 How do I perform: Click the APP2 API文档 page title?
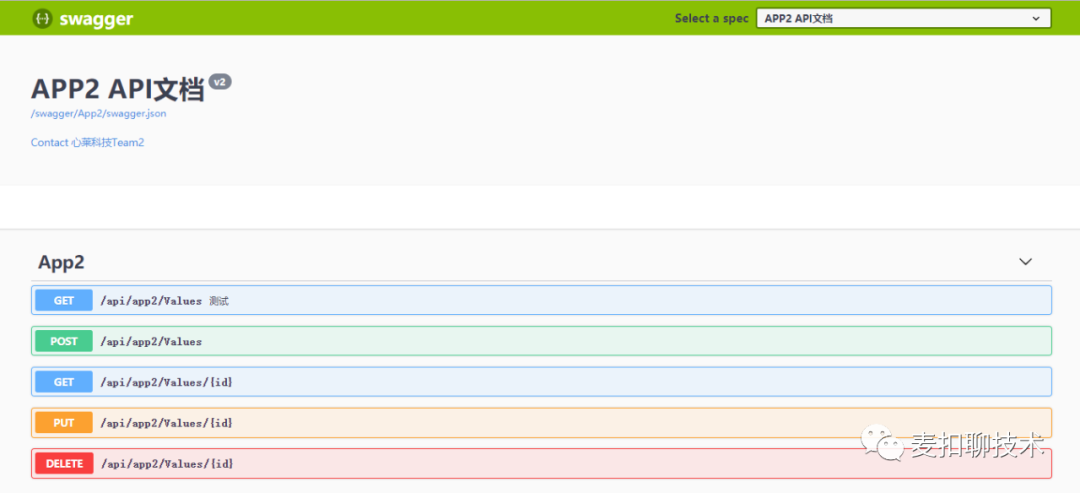pos(118,90)
